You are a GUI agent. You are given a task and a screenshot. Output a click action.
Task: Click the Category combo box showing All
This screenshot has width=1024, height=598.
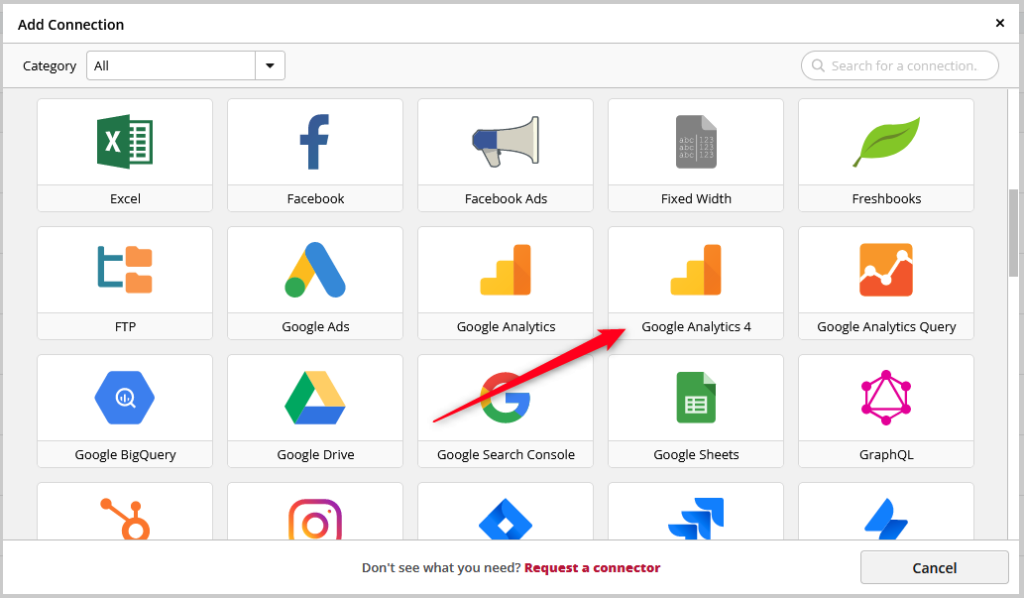185,65
